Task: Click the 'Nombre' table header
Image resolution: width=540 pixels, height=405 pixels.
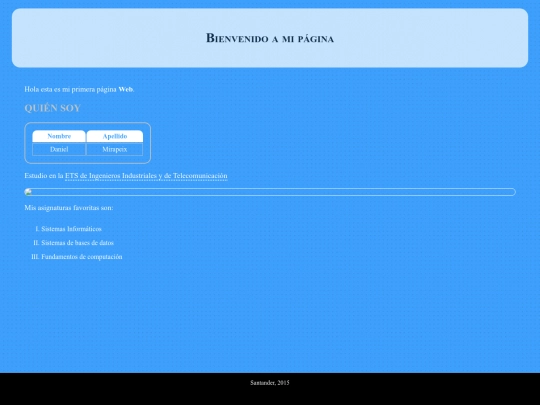Action: (59, 136)
